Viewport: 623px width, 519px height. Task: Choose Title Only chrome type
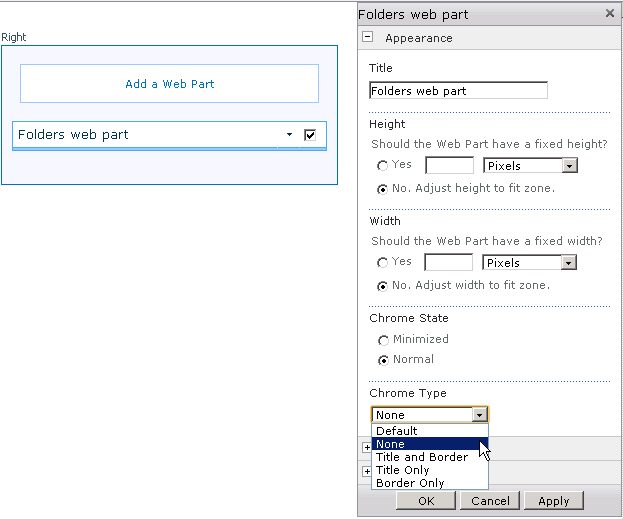point(402,470)
